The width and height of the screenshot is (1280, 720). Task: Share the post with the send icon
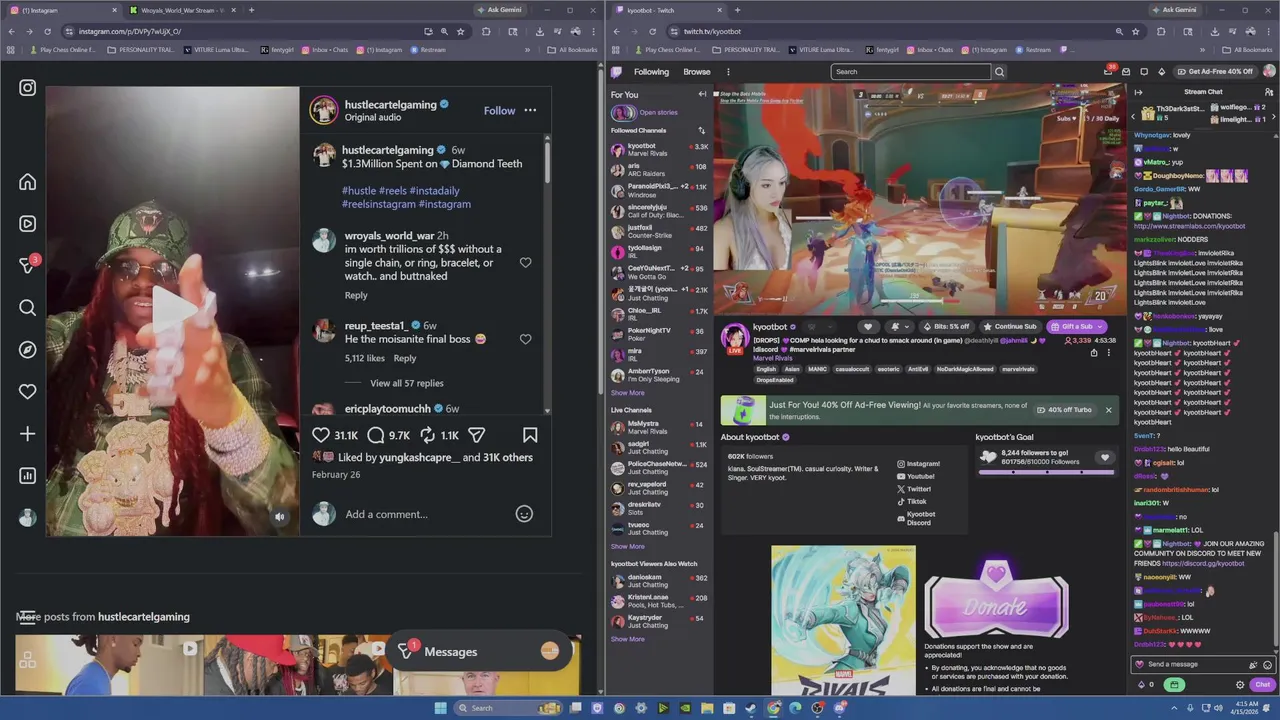coord(477,435)
